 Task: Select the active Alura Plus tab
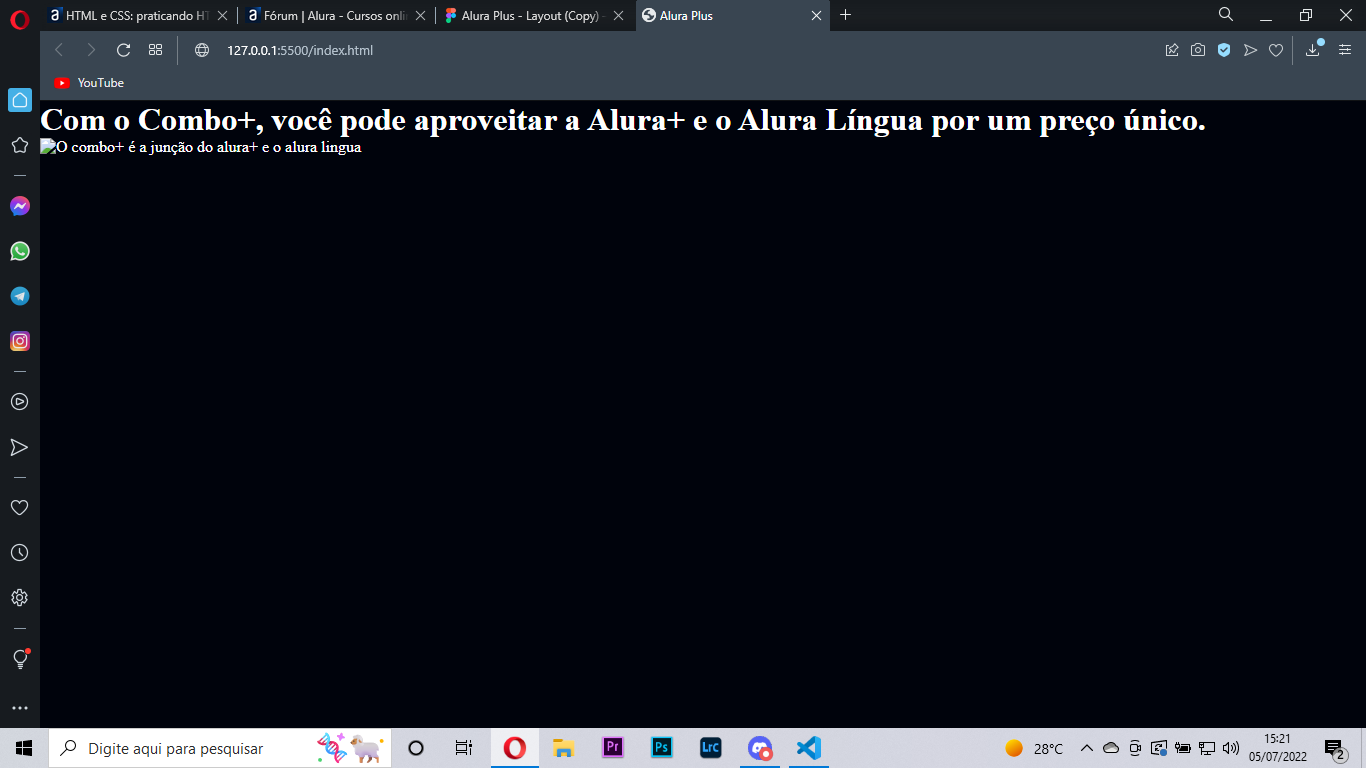click(733, 16)
